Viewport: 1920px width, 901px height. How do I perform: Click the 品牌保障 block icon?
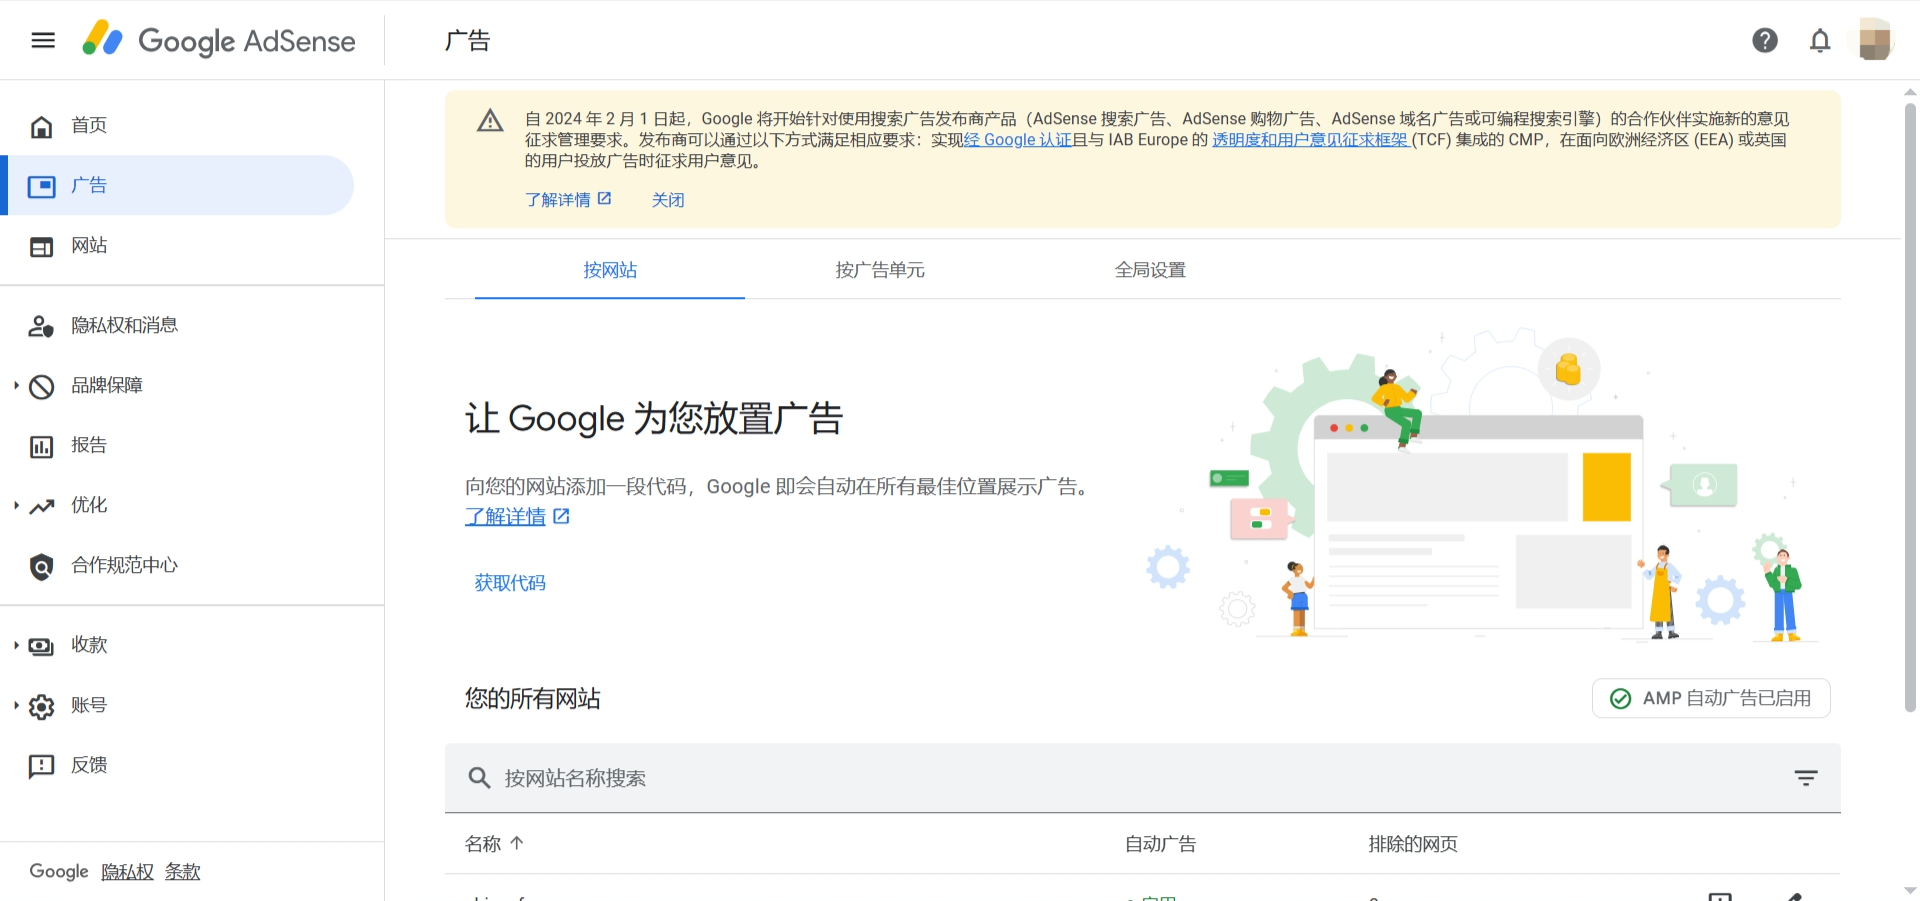(41, 386)
